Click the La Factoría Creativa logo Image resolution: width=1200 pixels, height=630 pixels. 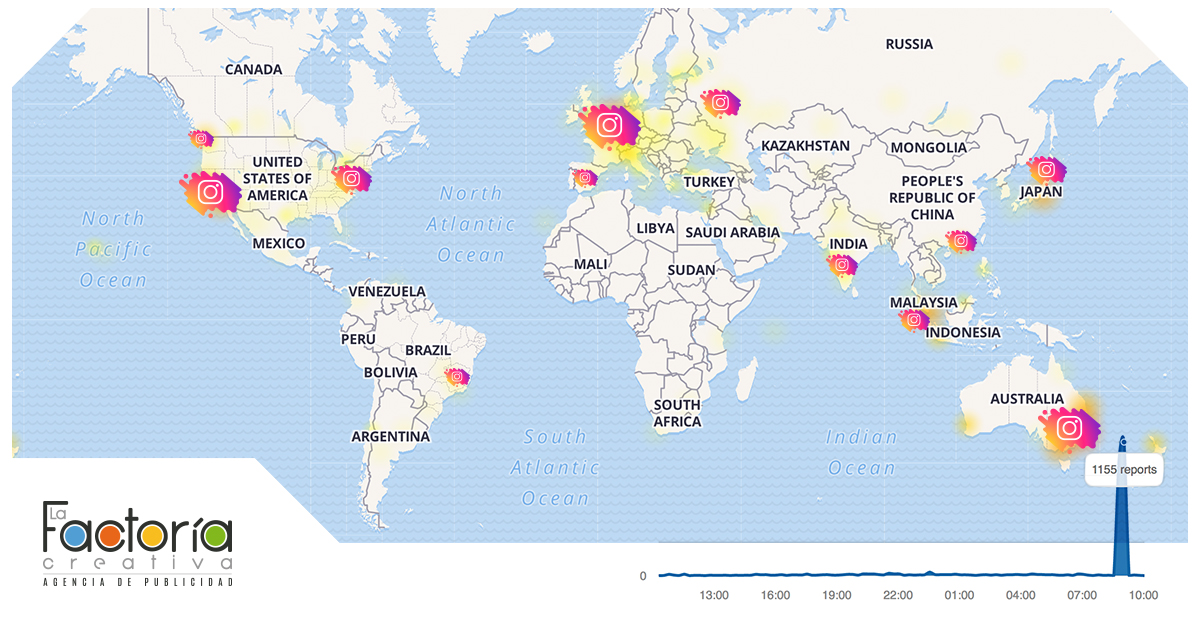[137, 544]
